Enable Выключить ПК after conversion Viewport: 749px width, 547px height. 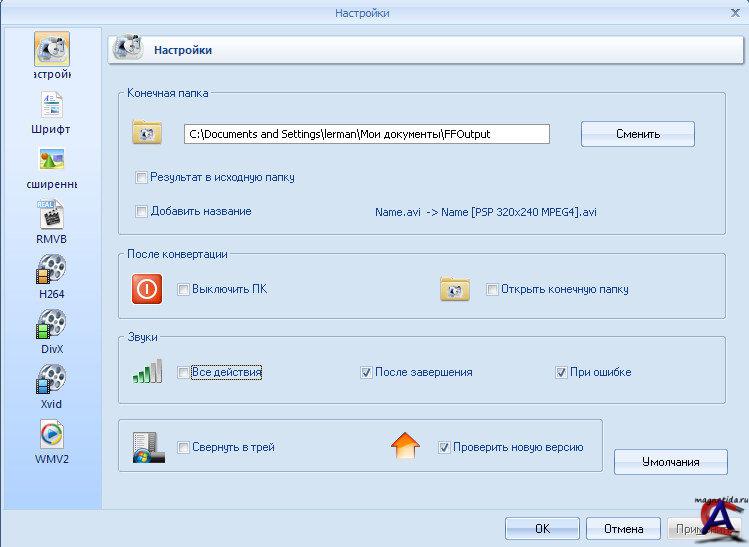point(183,290)
